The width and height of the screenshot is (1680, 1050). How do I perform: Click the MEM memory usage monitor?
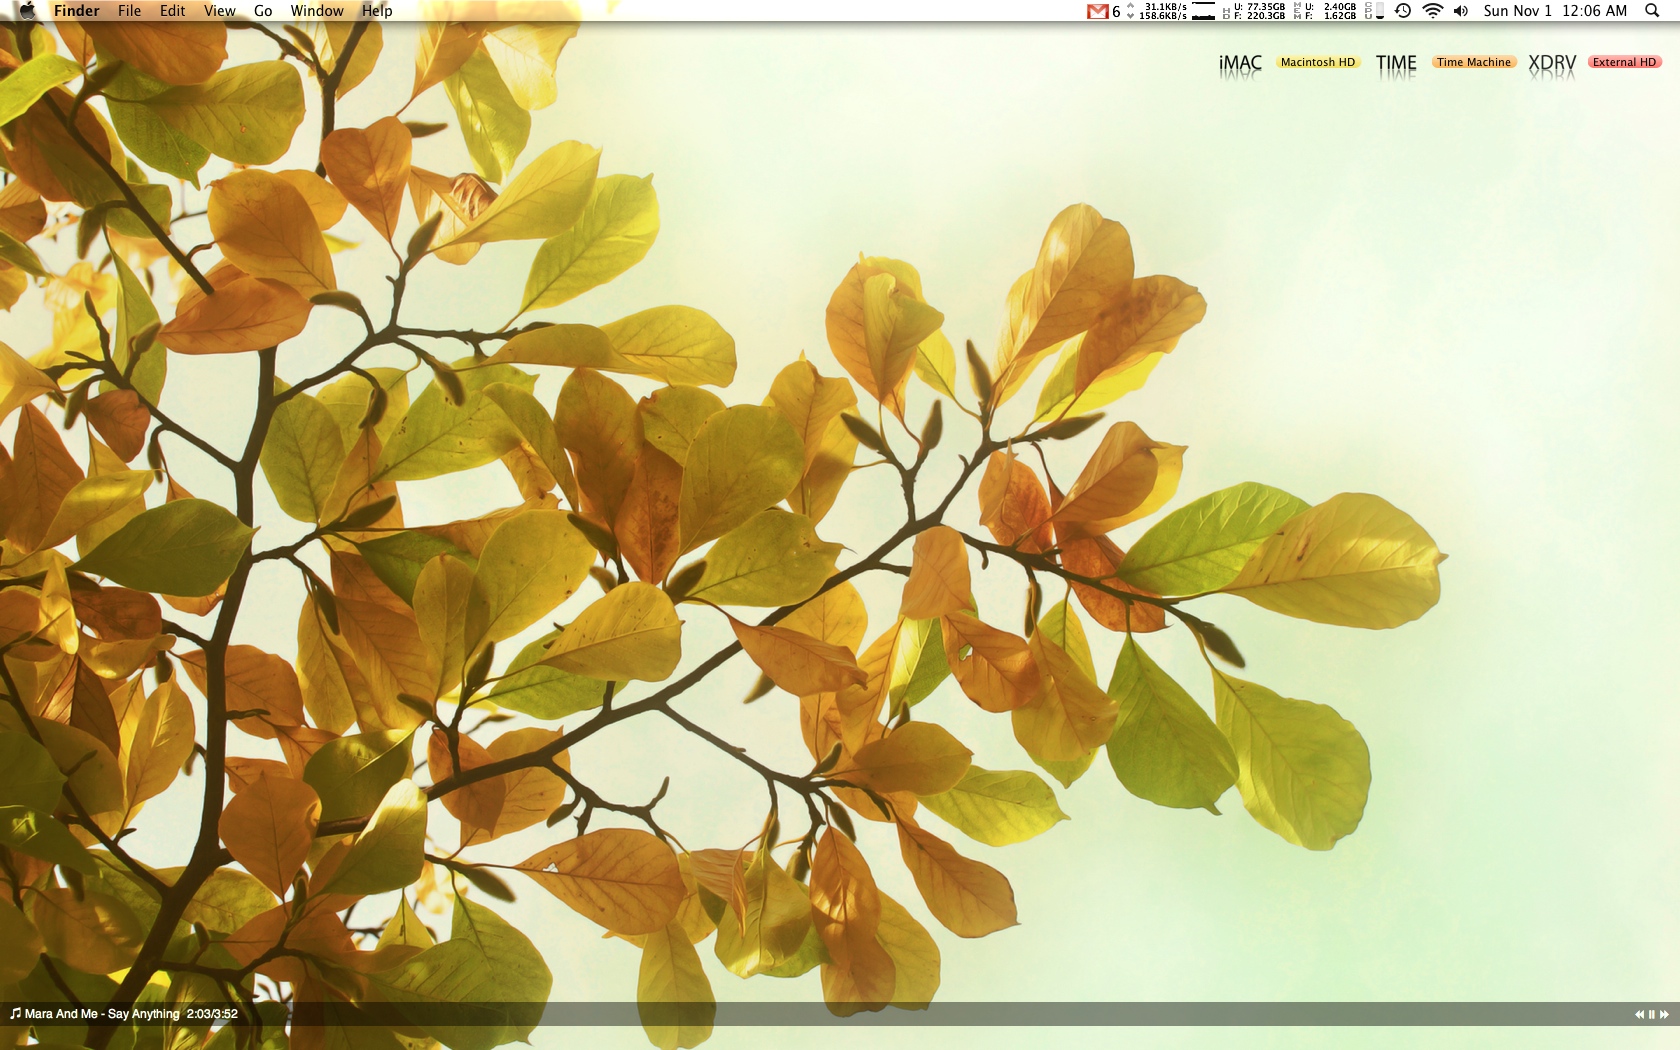pos(1325,11)
